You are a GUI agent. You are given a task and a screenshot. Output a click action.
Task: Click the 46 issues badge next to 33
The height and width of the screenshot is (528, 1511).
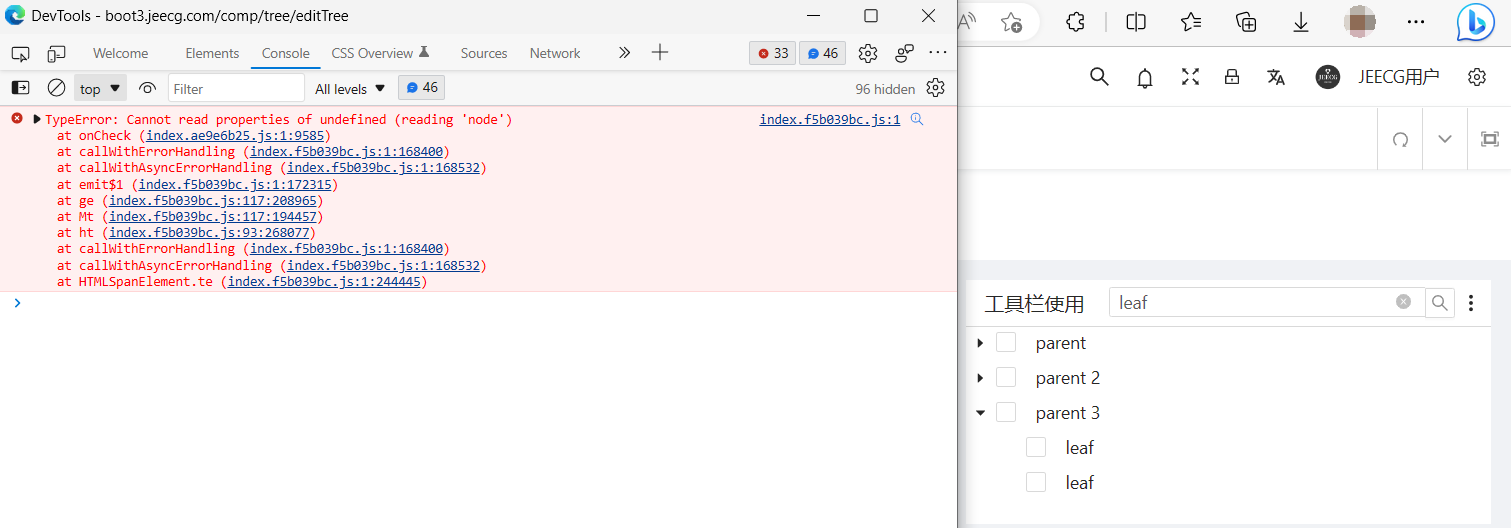click(x=823, y=53)
